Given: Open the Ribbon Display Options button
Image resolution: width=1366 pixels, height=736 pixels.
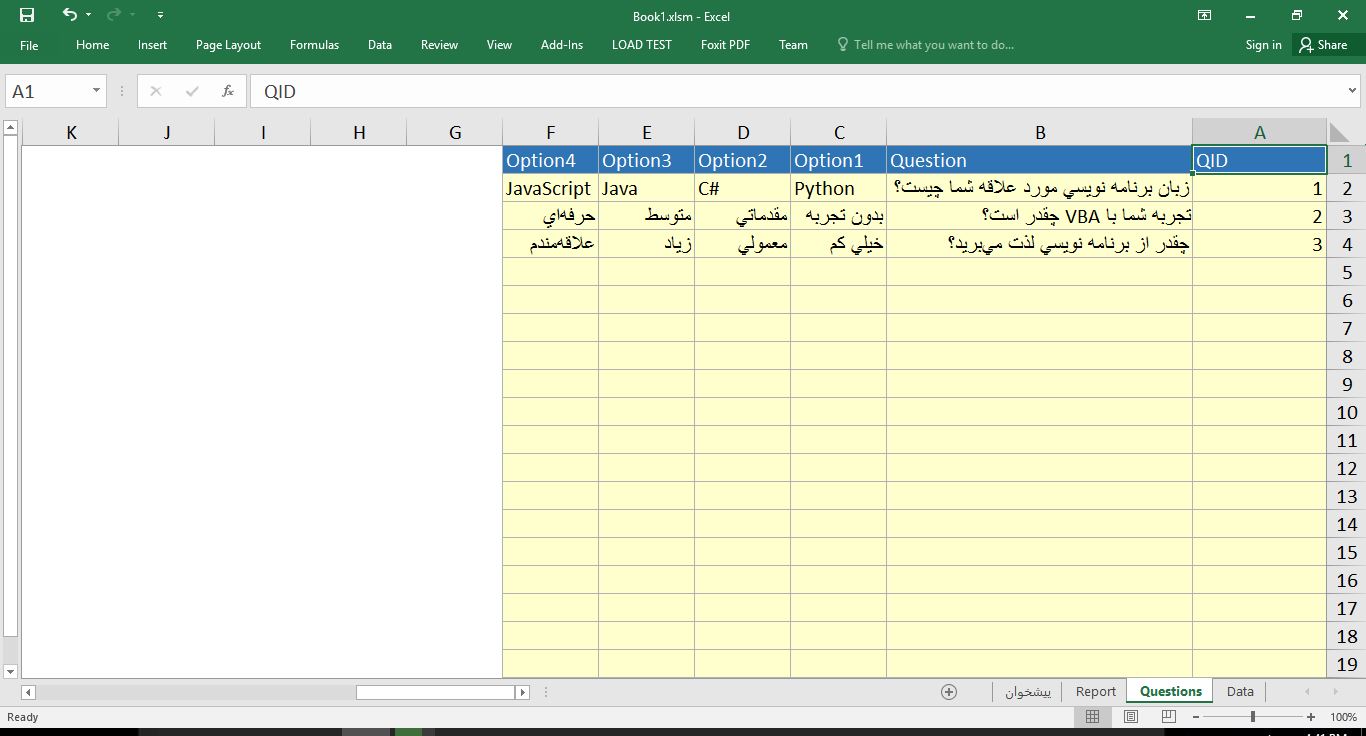Looking at the screenshot, I should (x=1205, y=15).
